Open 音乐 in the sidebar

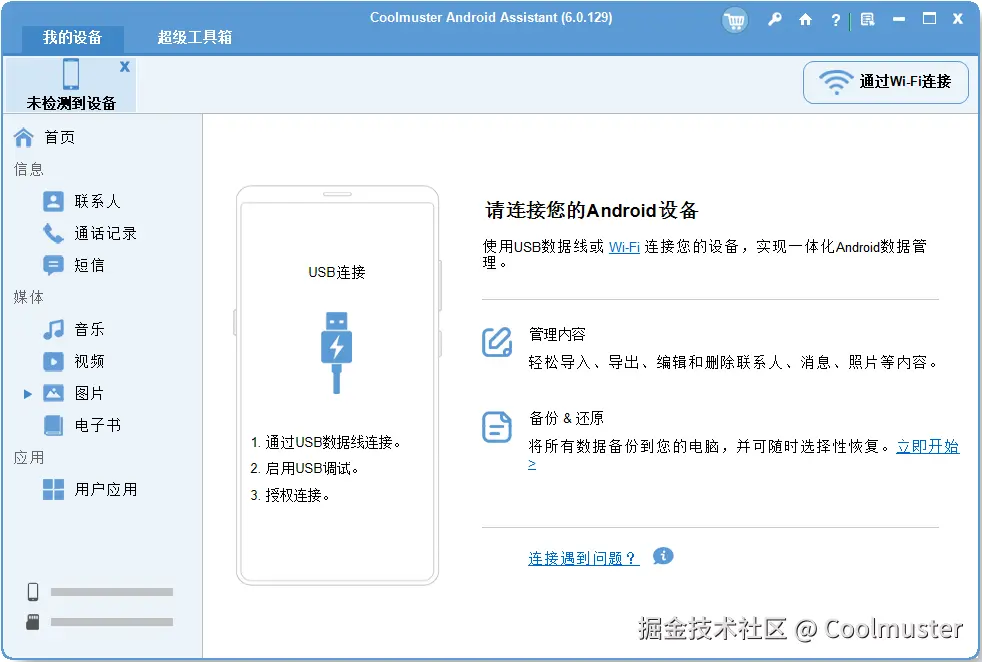point(89,329)
